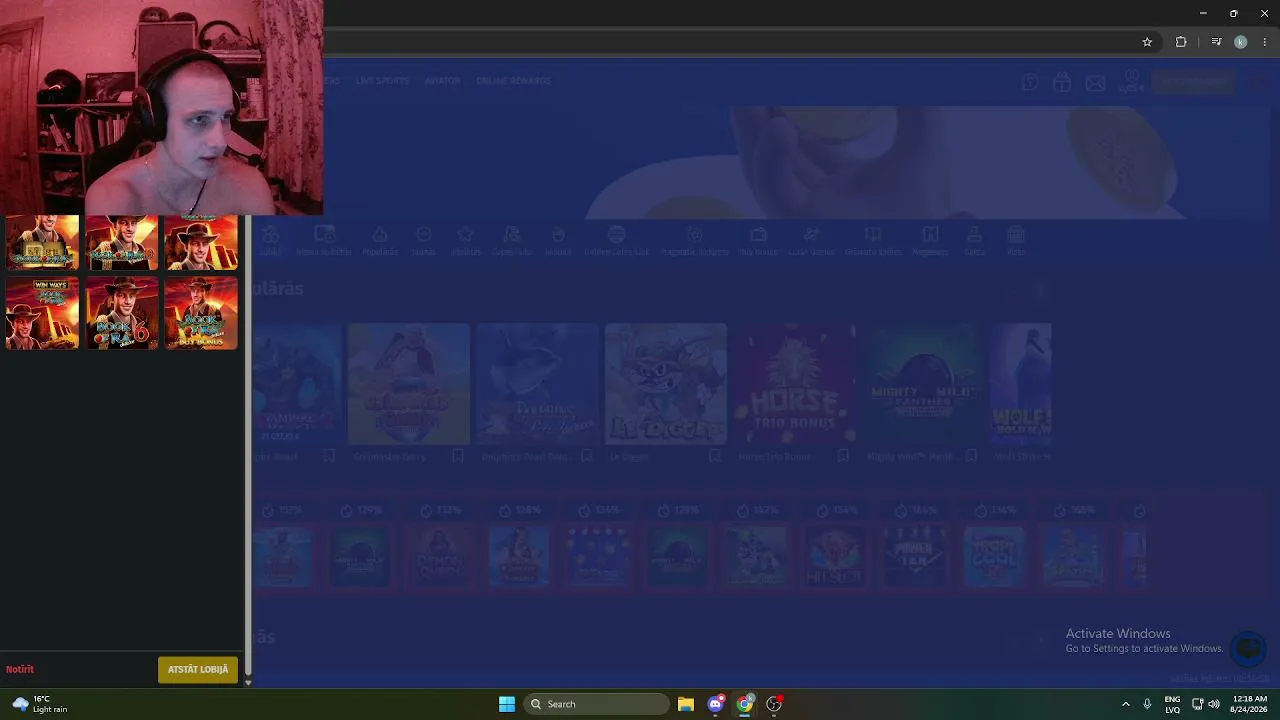Show hidden system tray icons

[1126, 704]
